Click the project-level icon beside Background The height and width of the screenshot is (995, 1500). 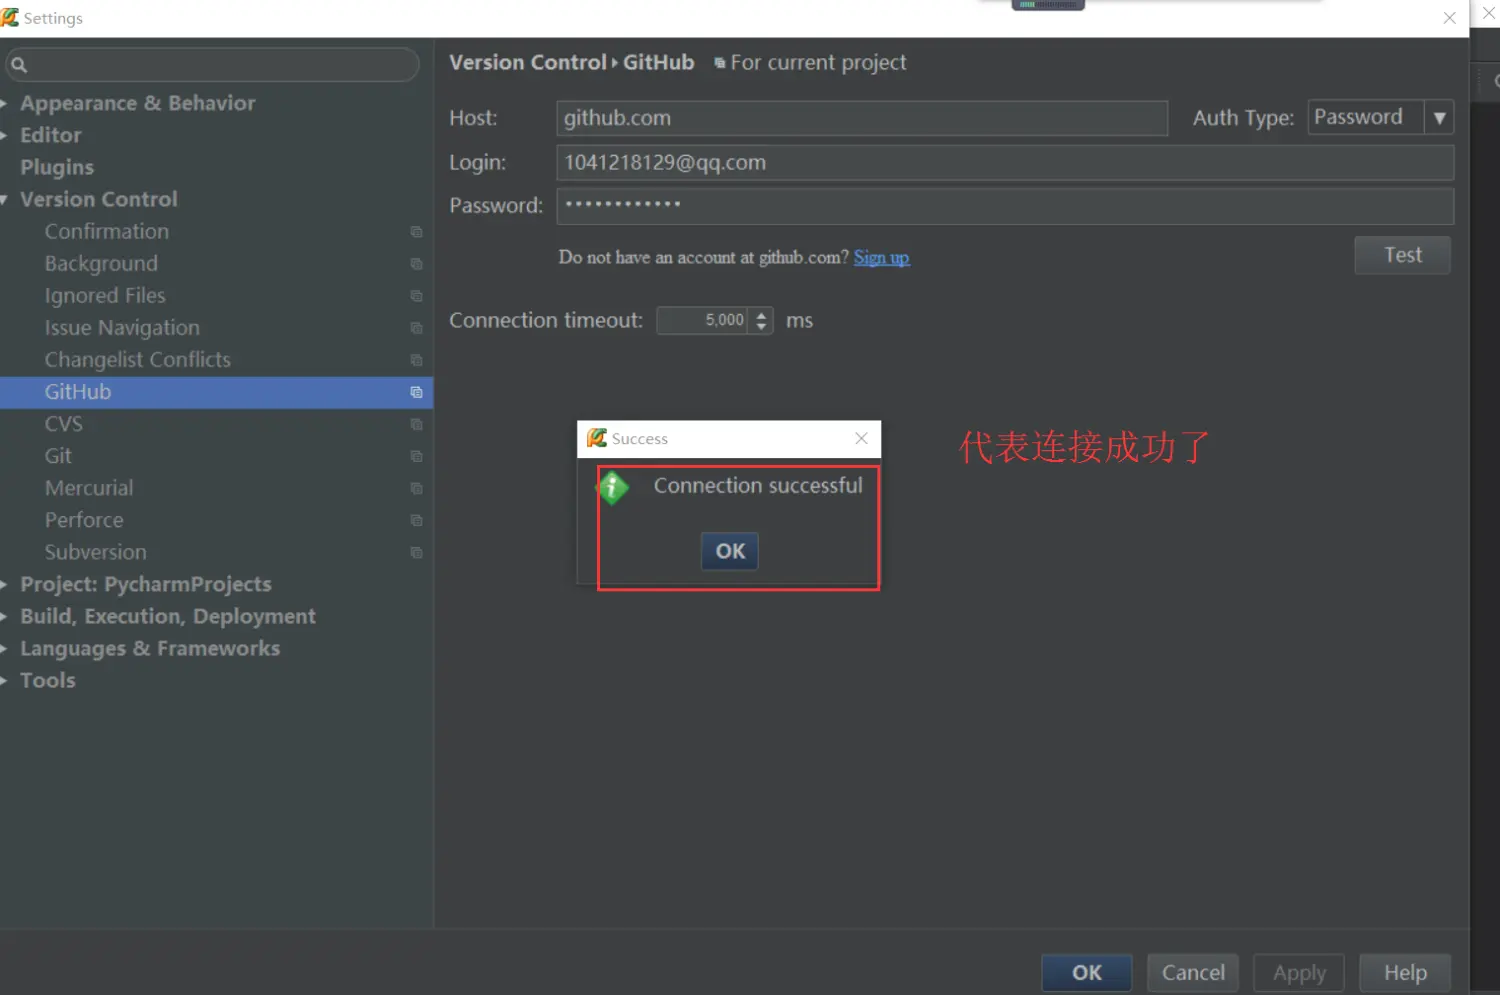click(416, 264)
